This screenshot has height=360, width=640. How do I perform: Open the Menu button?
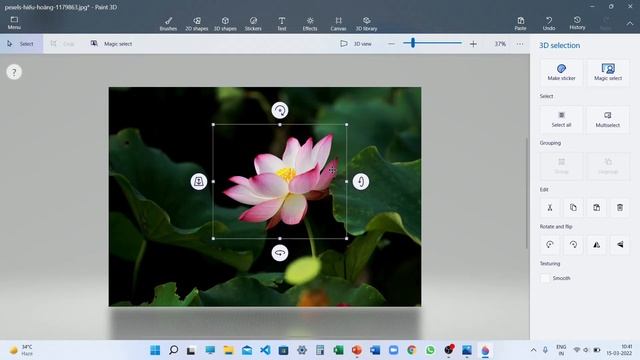14,23
